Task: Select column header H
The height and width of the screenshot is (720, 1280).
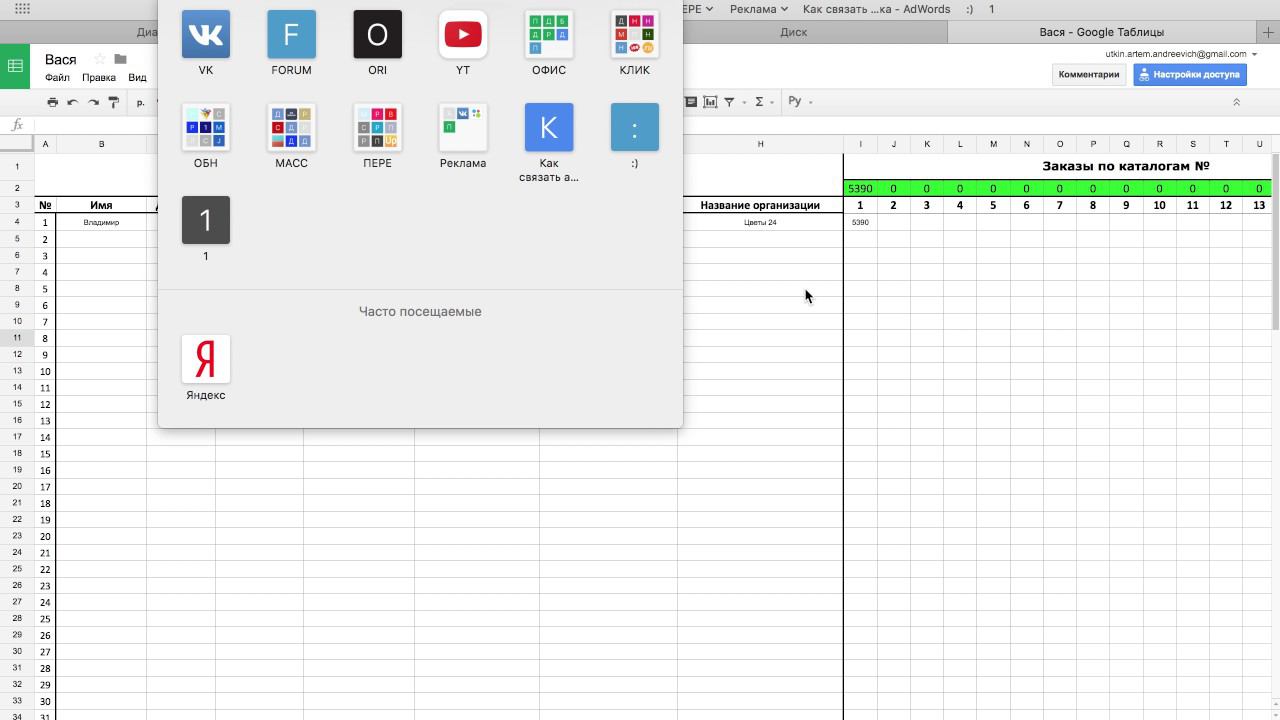Action: point(760,144)
